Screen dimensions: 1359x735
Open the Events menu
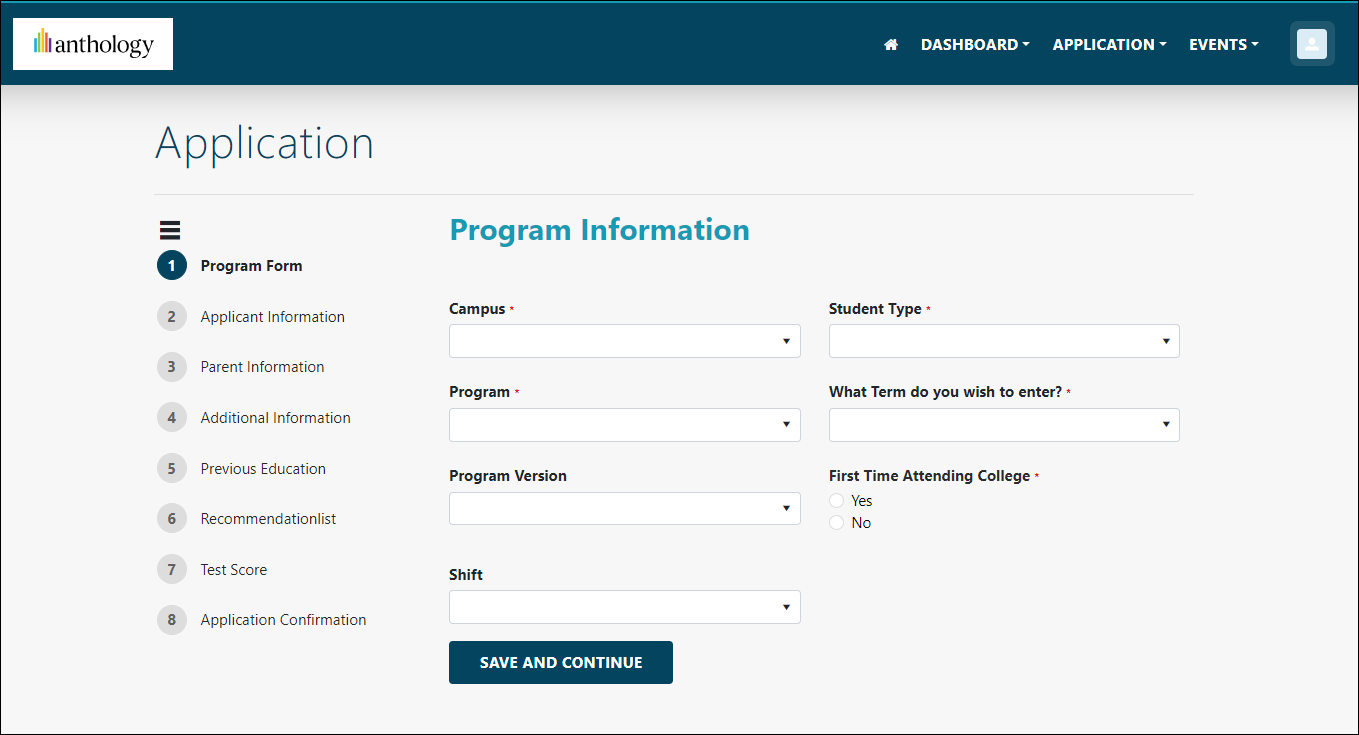tap(1222, 45)
